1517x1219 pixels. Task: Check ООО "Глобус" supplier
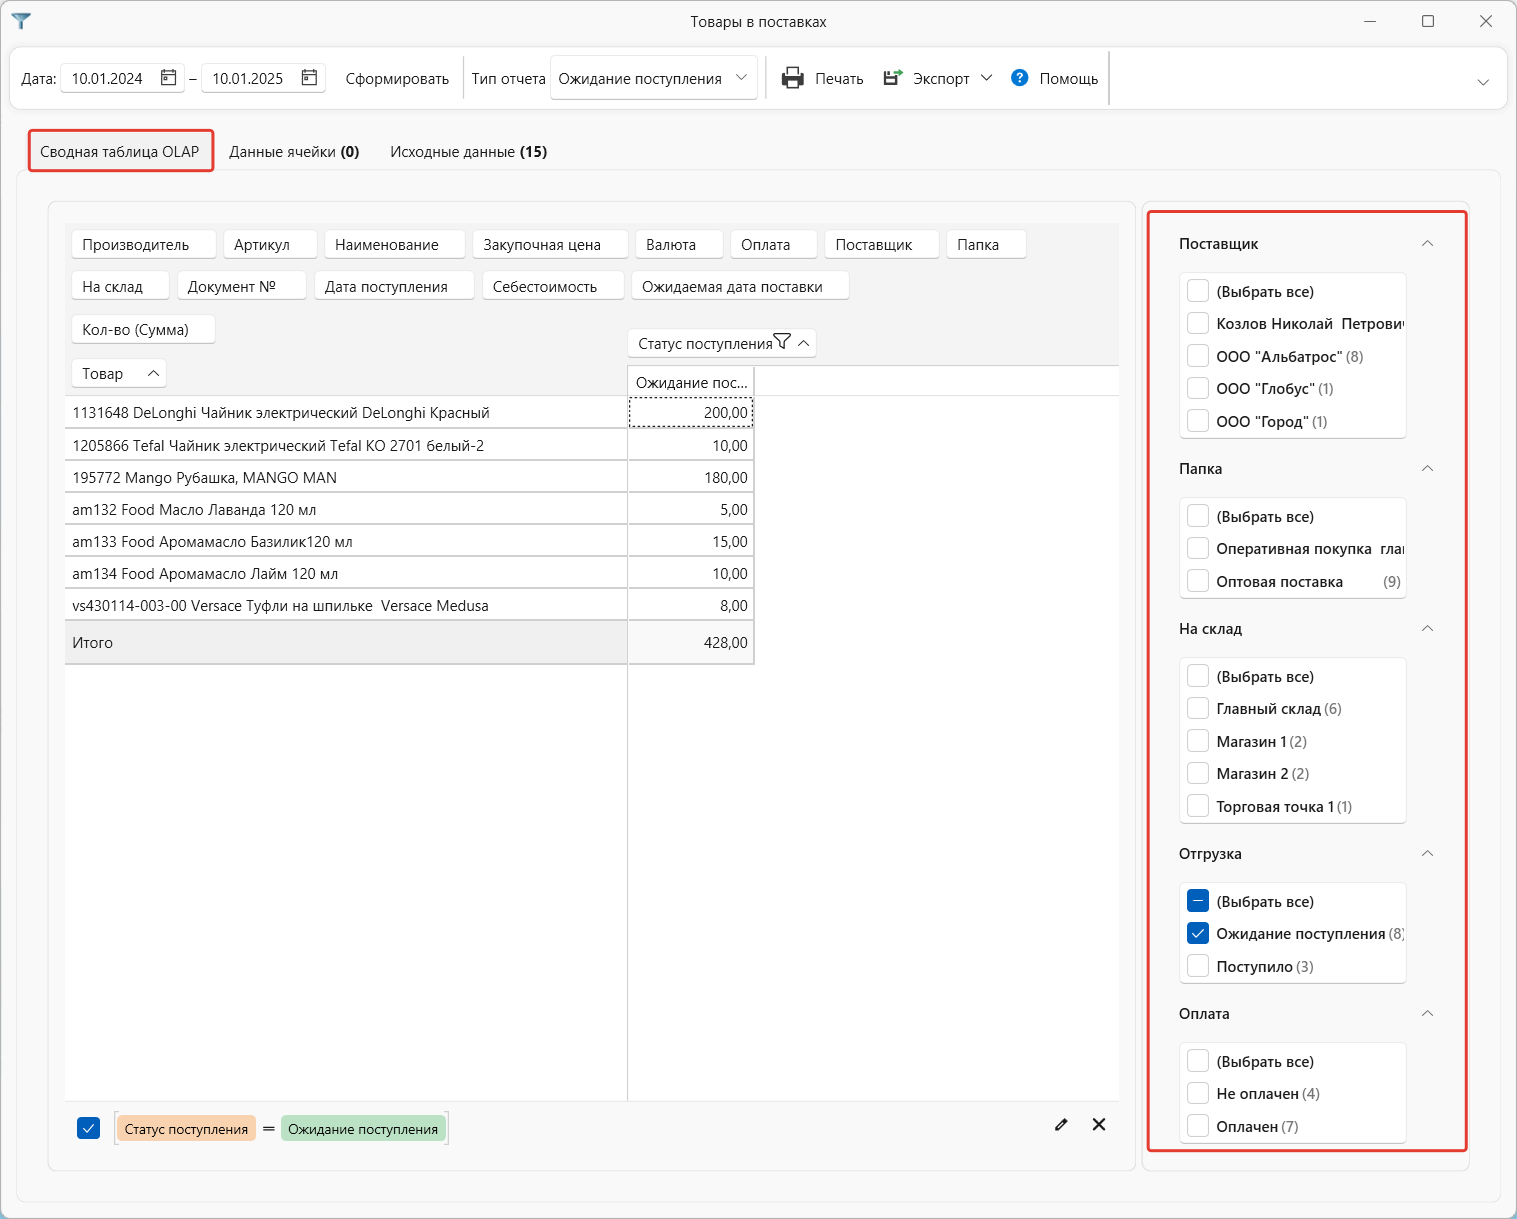point(1198,389)
